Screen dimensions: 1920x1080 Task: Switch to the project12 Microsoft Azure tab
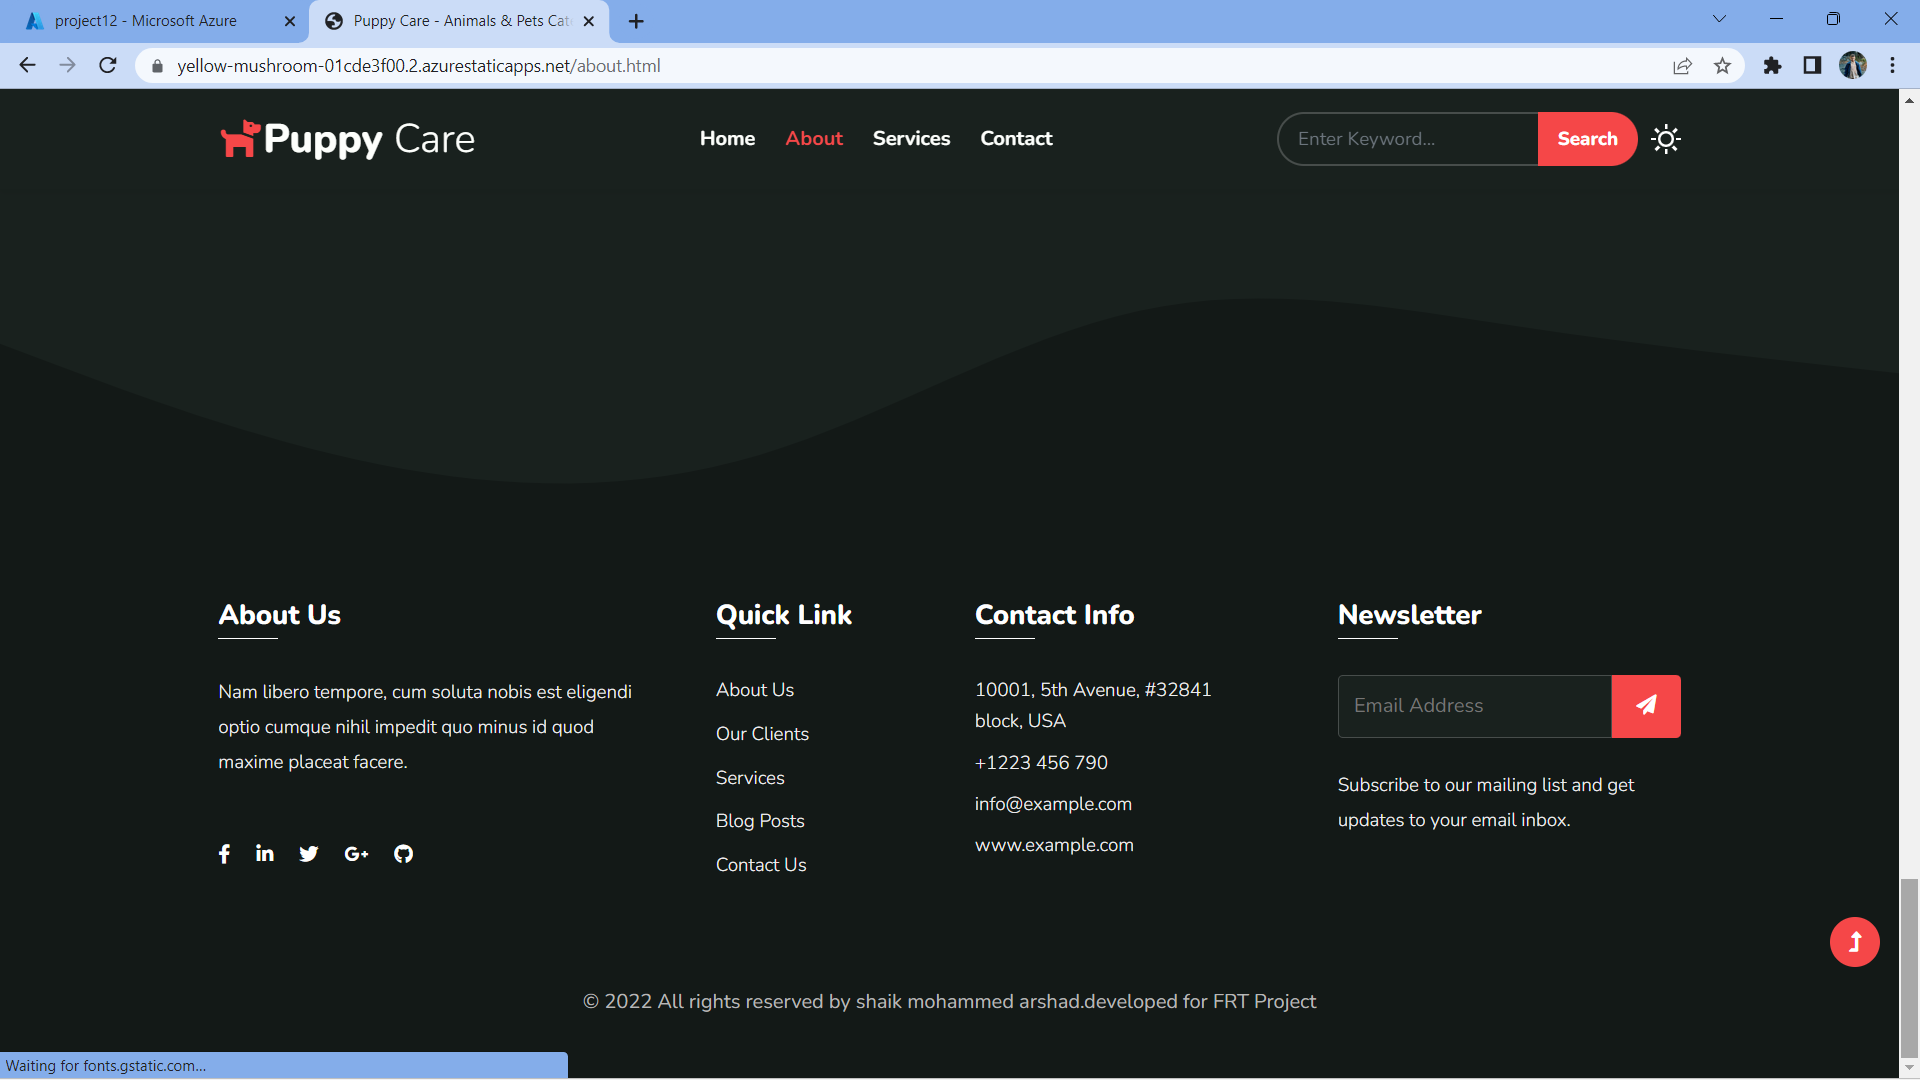click(145, 20)
